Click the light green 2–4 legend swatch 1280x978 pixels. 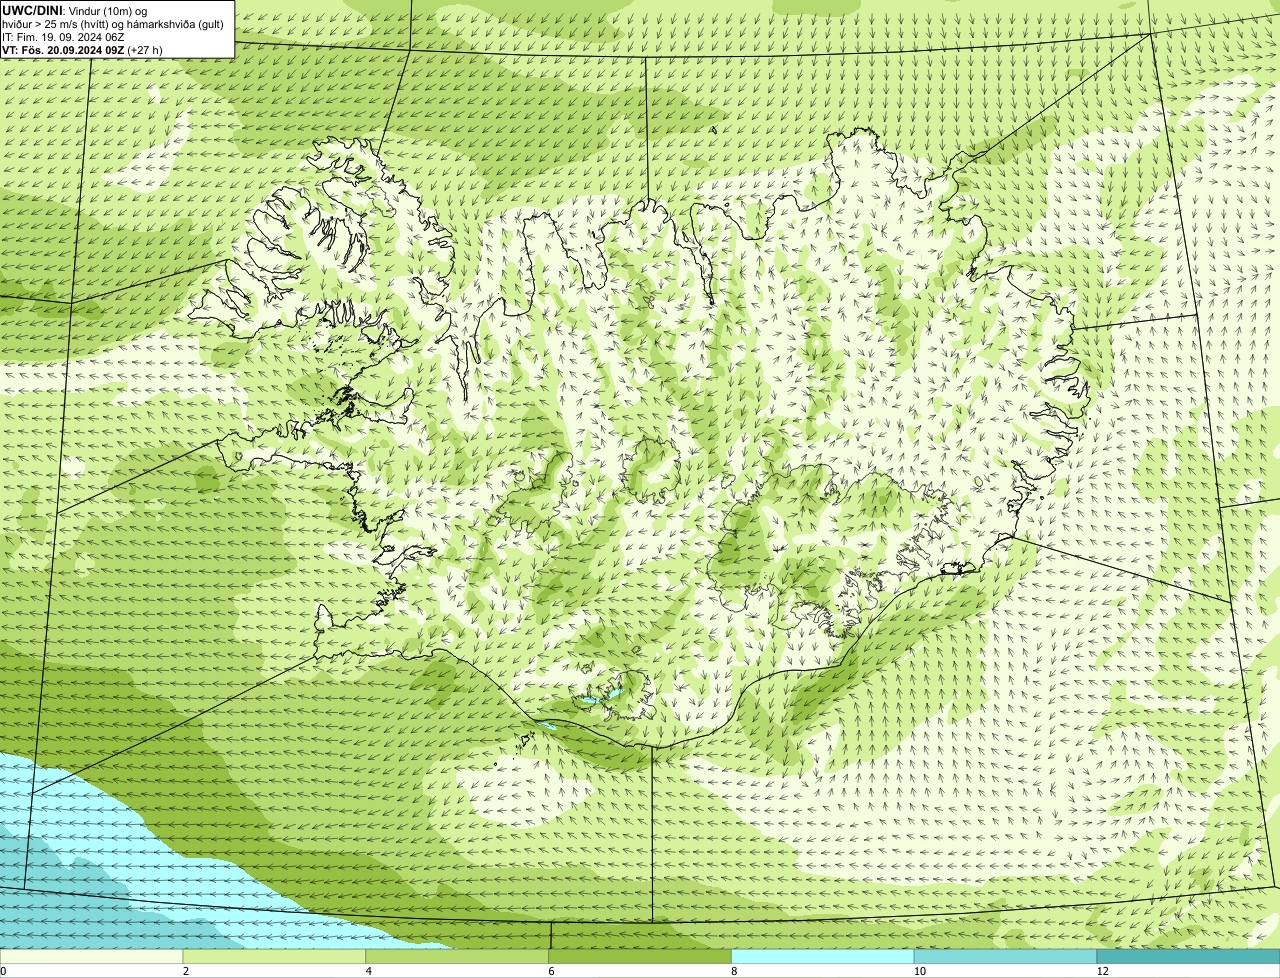pos(274,957)
